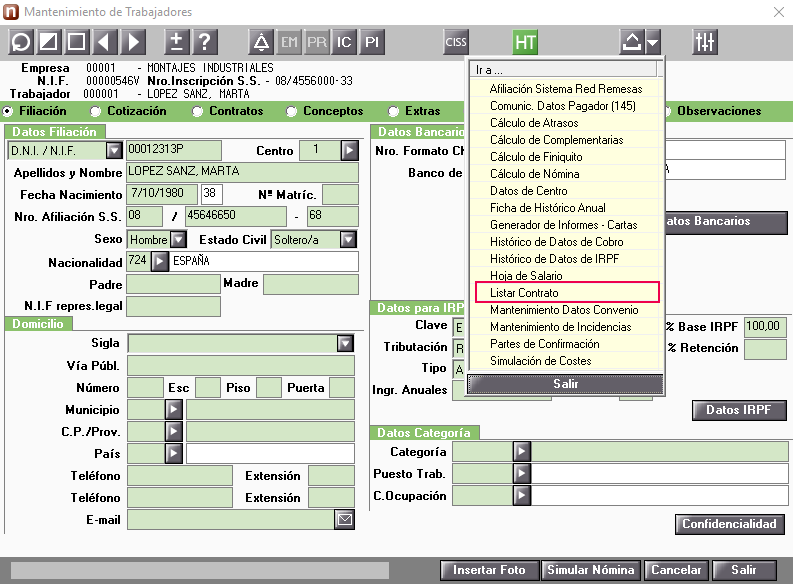Viewport: 793px width, 584px height.
Task: Open Nacionalidad lookup arrow button
Action: point(159,261)
